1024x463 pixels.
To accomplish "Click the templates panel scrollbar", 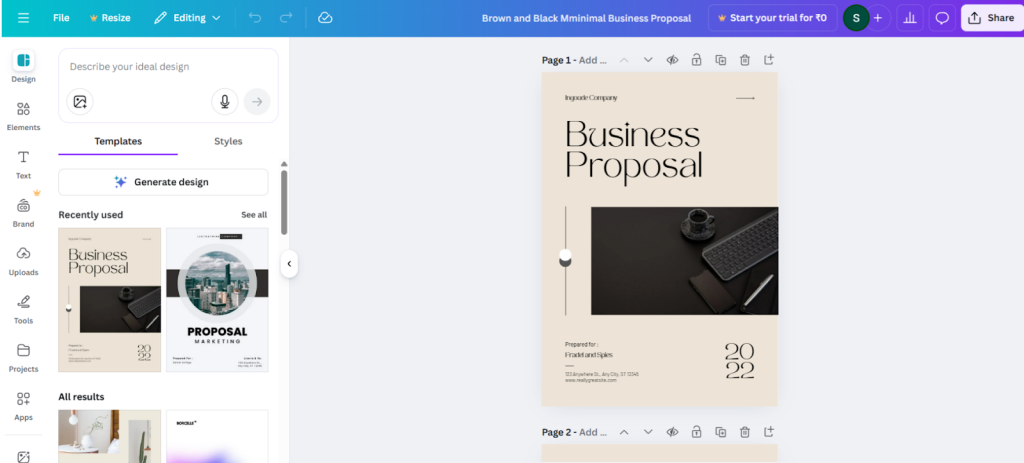I will tap(284, 202).
